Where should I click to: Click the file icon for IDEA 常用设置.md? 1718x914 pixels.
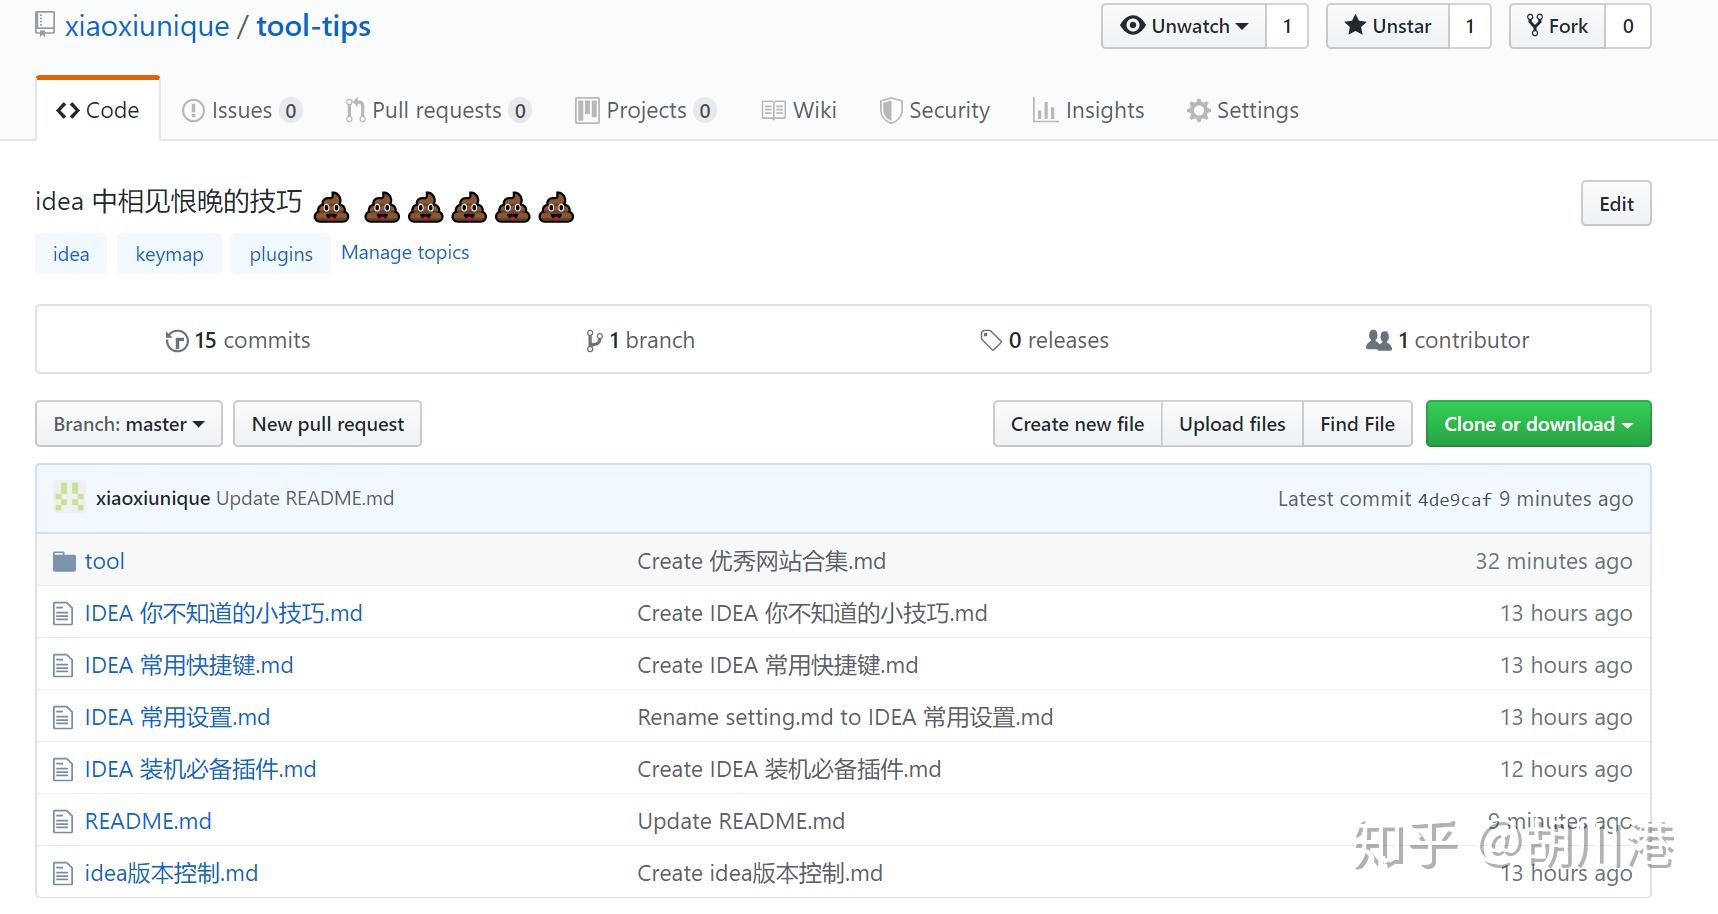(63, 717)
